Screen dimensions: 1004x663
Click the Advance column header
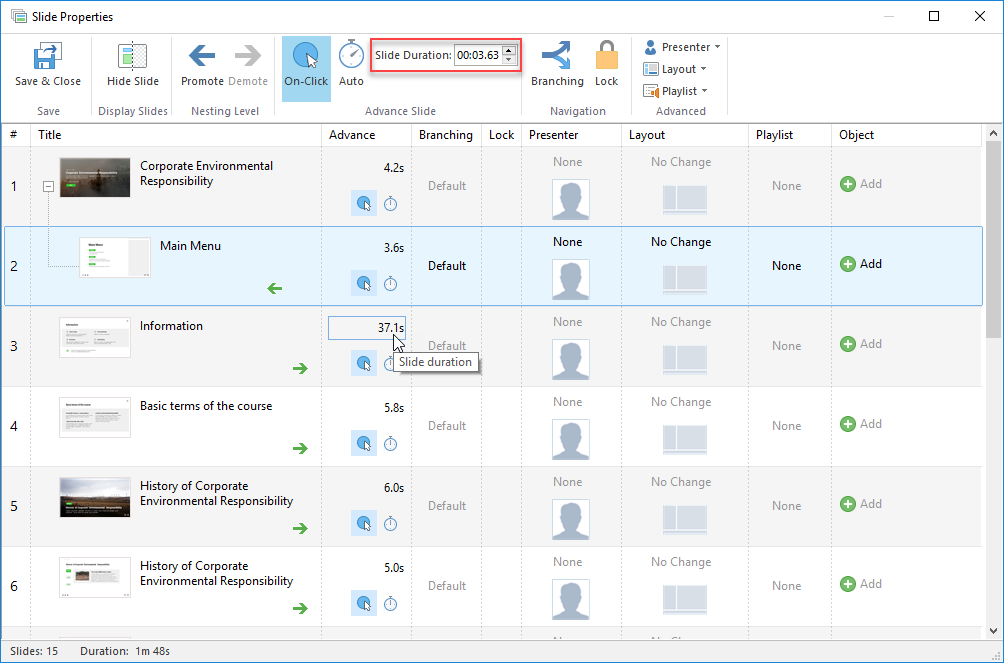point(352,135)
